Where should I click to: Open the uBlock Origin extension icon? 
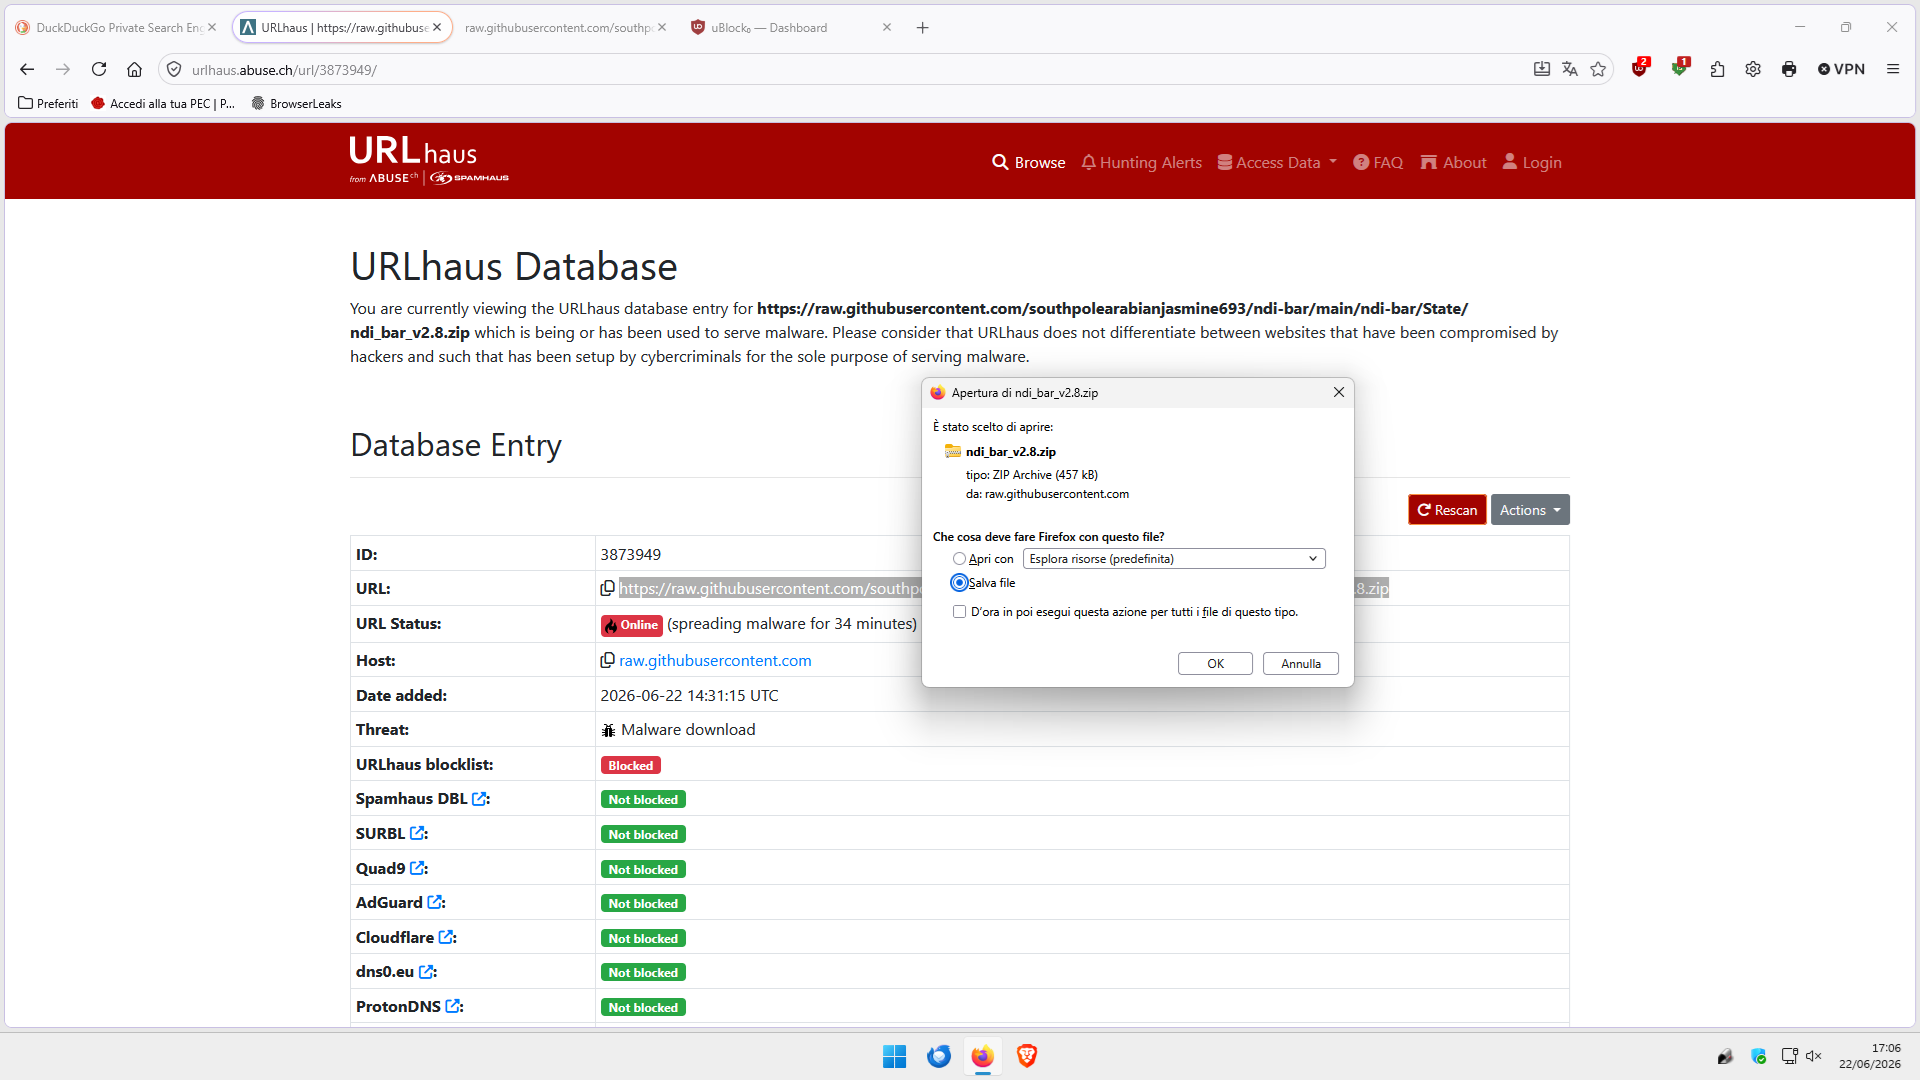coord(1640,68)
